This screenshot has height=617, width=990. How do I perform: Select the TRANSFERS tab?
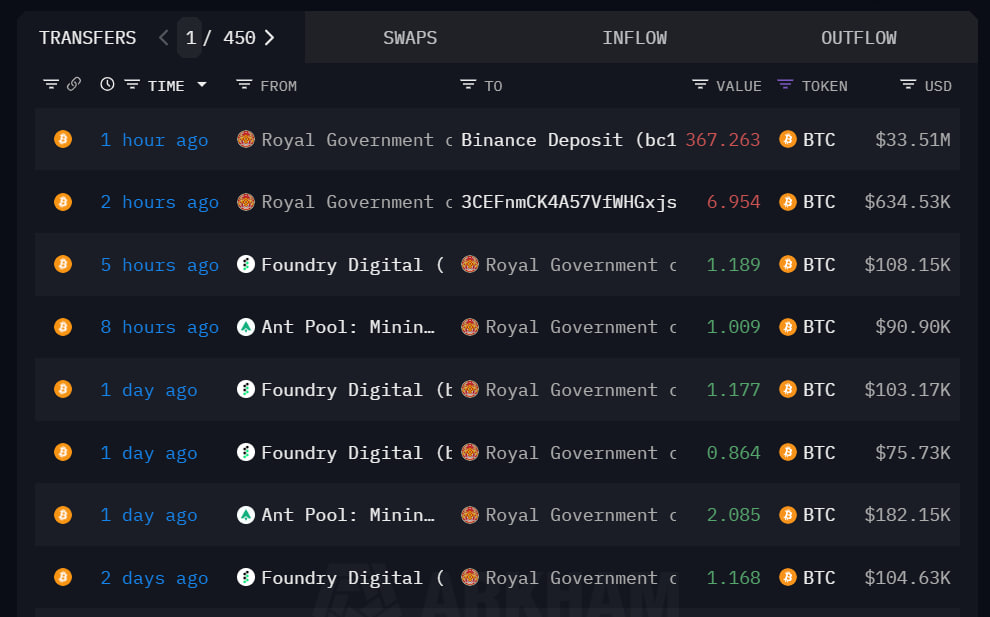[x=88, y=38]
